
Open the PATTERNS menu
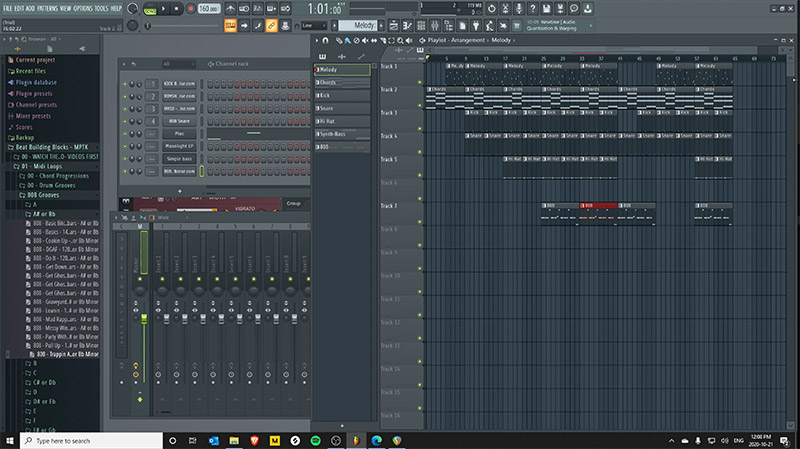tap(49, 8)
